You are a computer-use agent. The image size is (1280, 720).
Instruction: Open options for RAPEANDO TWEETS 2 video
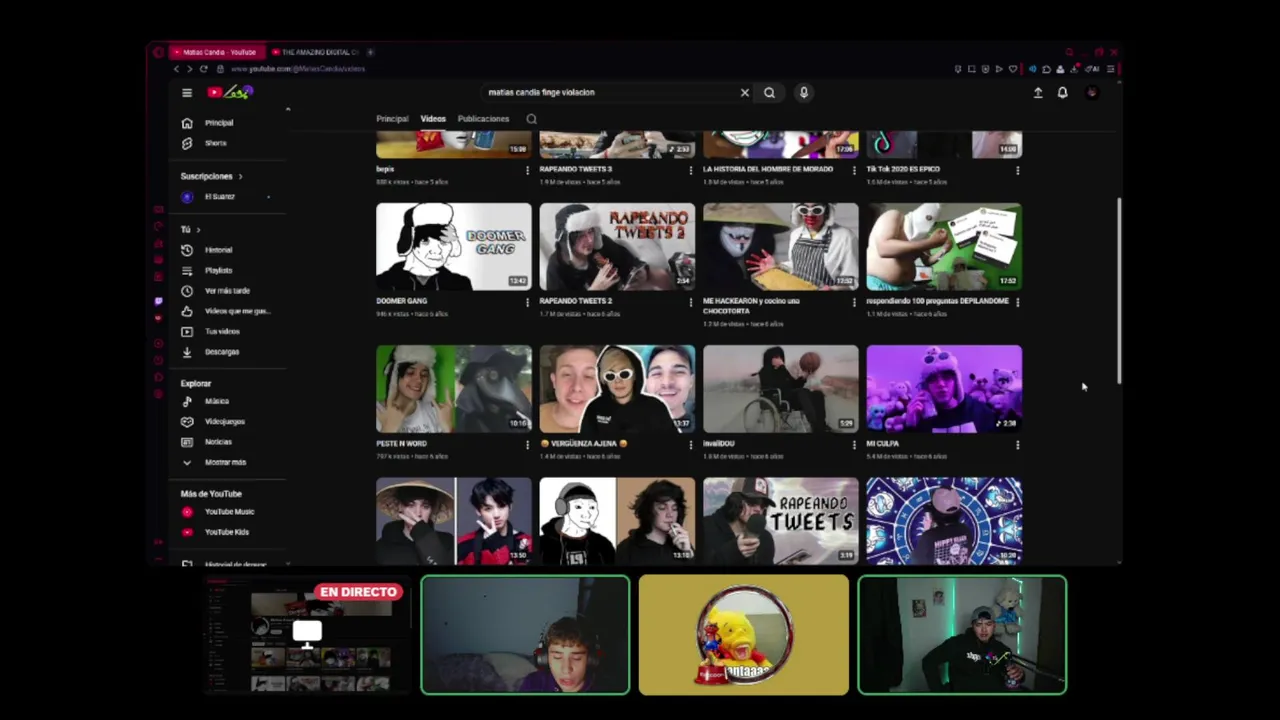(x=690, y=301)
